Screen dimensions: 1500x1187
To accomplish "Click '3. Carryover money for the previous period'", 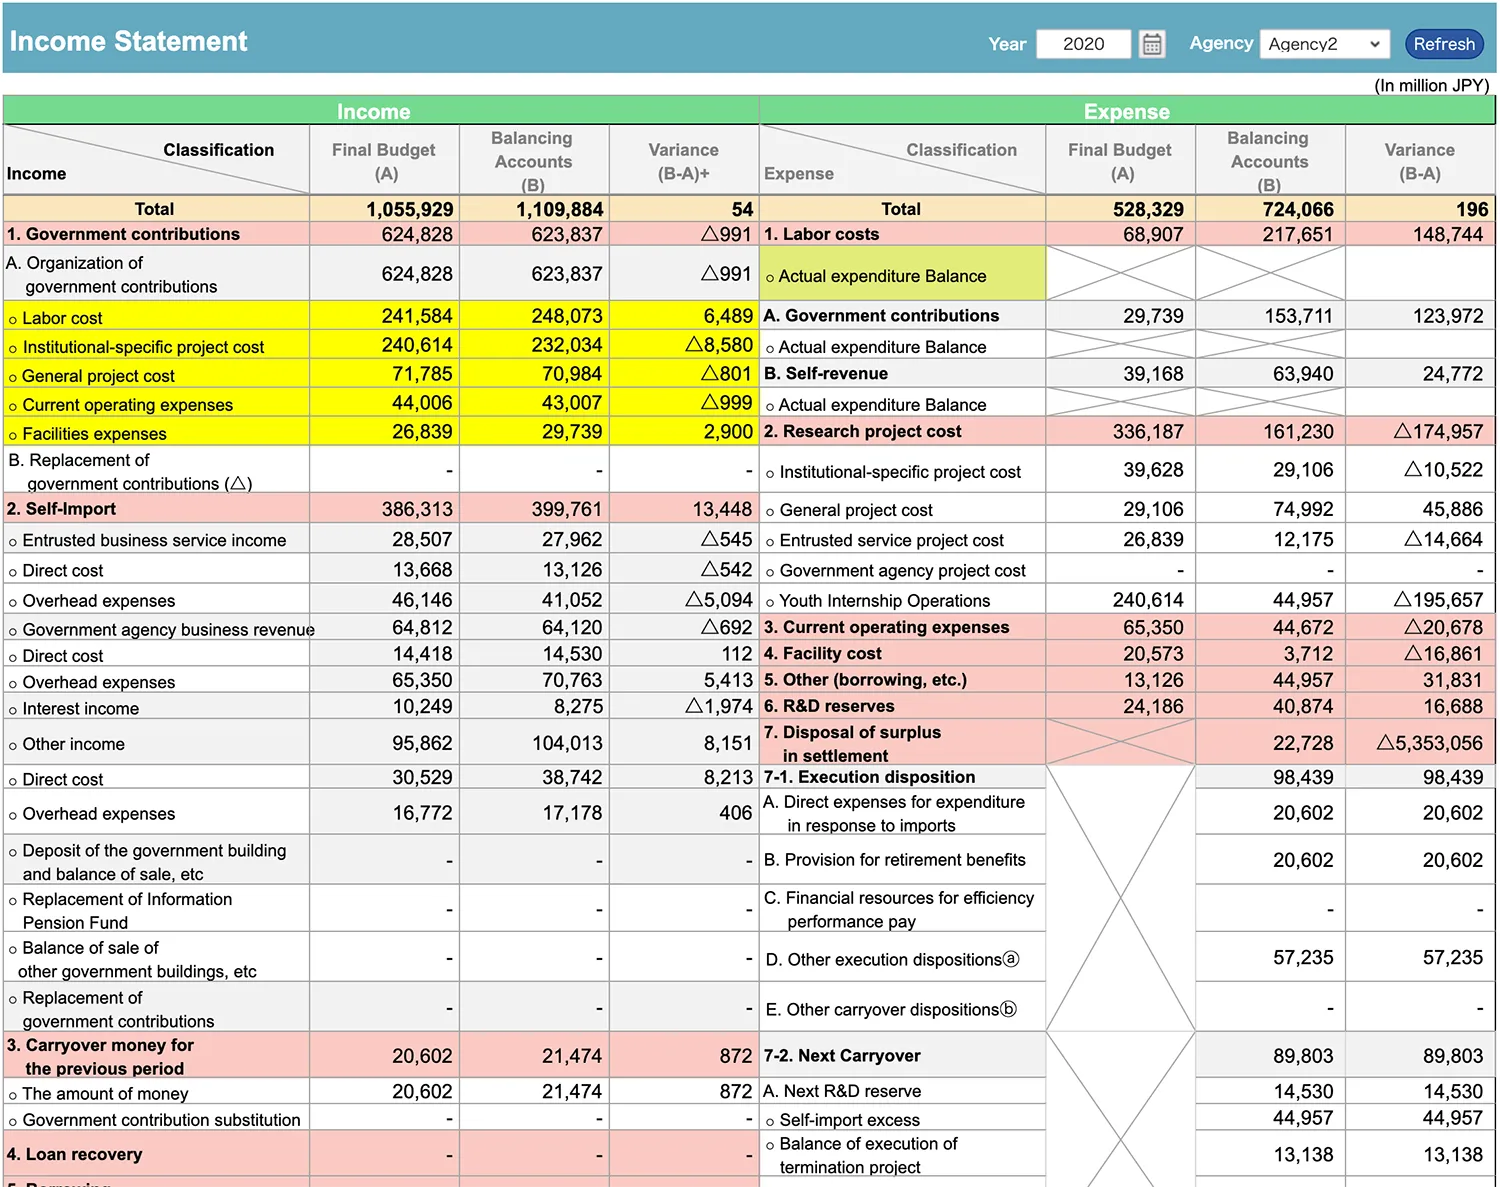I will click(100, 1056).
